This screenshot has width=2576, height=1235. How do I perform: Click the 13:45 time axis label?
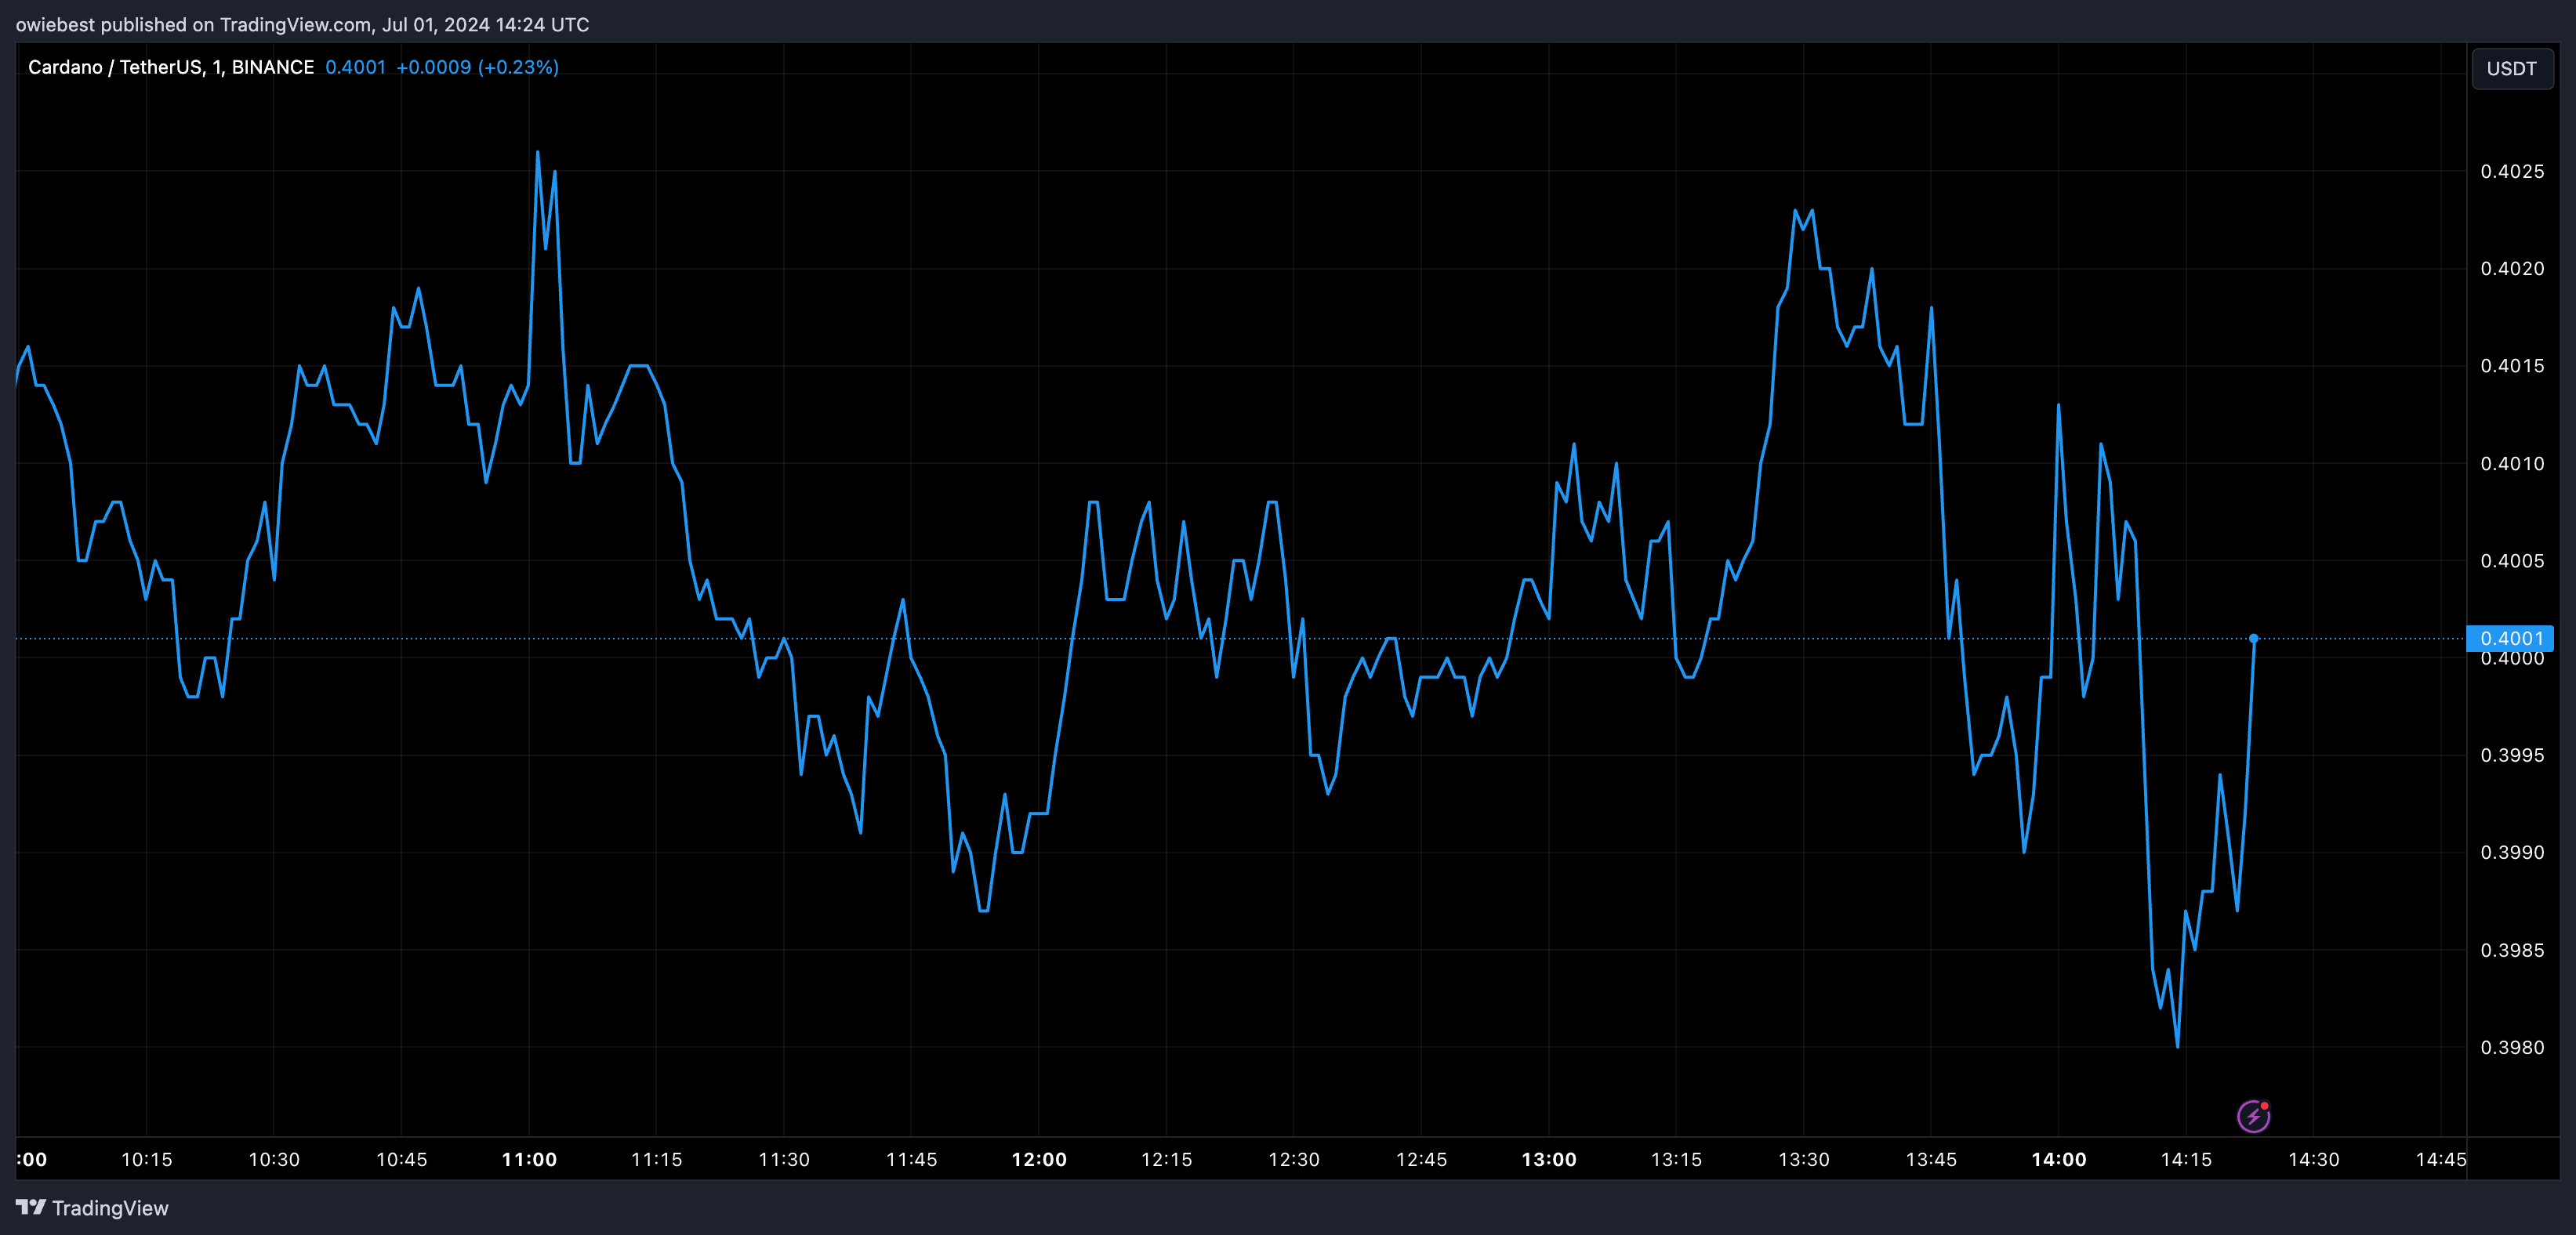pos(1931,1159)
